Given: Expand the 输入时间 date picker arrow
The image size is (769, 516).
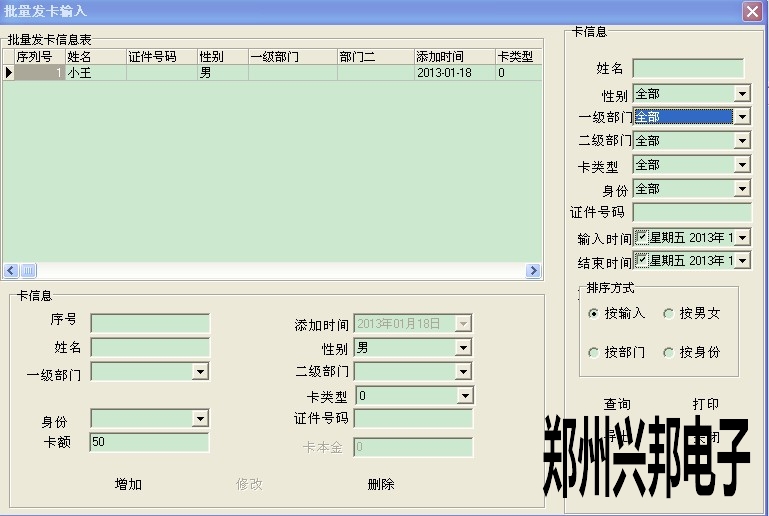Looking at the screenshot, I should 743,237.
